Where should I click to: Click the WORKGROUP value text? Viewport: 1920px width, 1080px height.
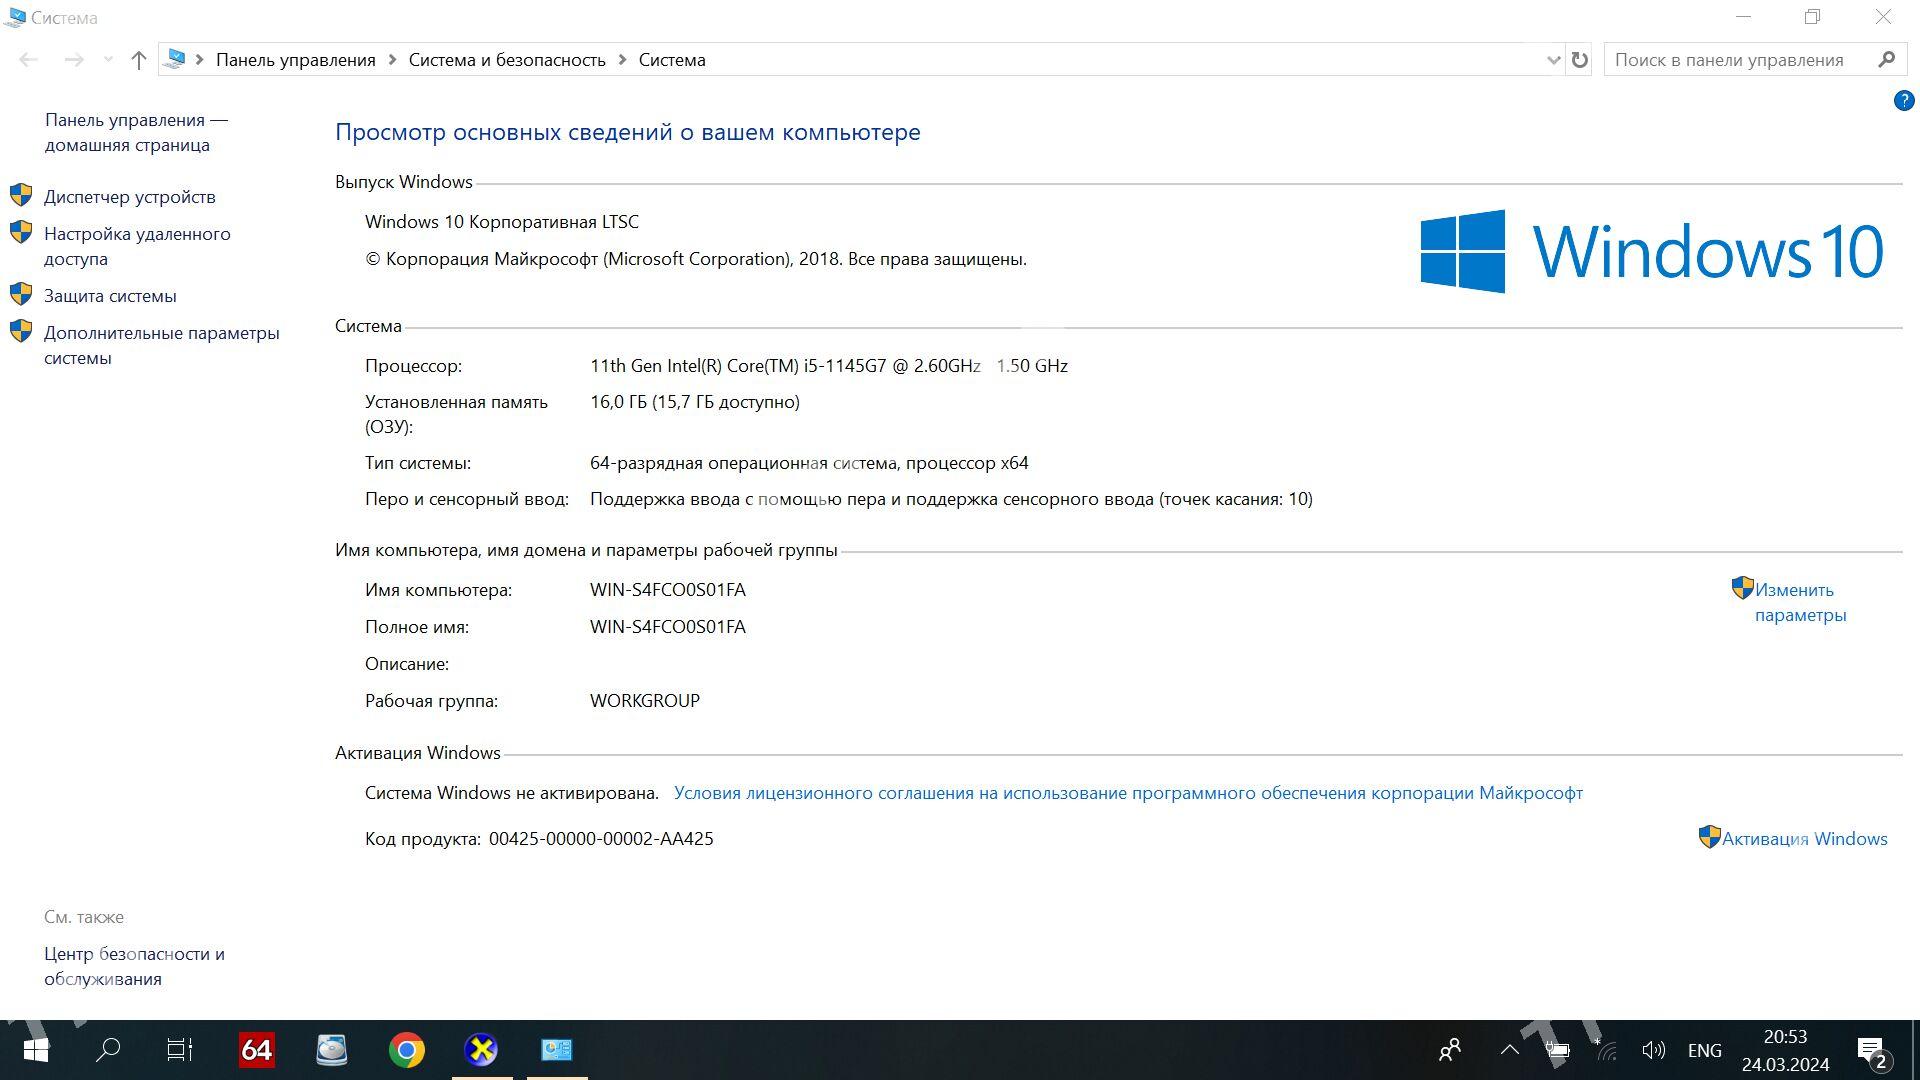click(x=645, y=701)
